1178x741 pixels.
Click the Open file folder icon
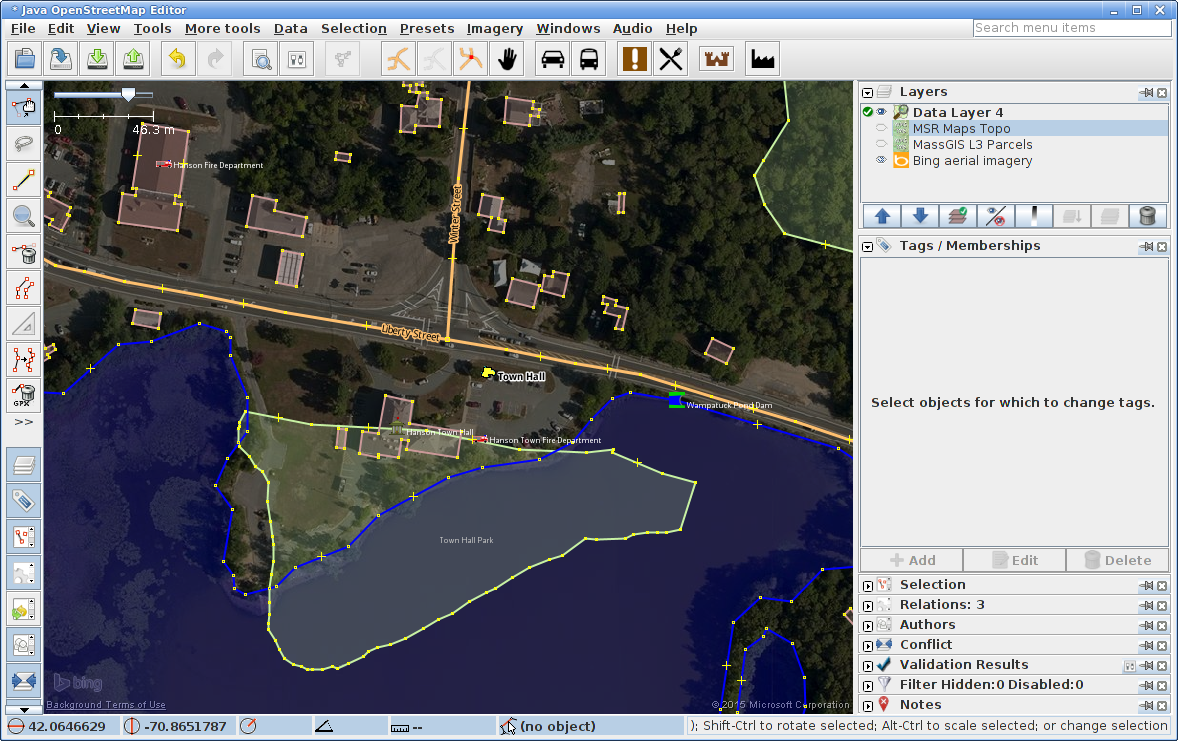coord(24,60)
